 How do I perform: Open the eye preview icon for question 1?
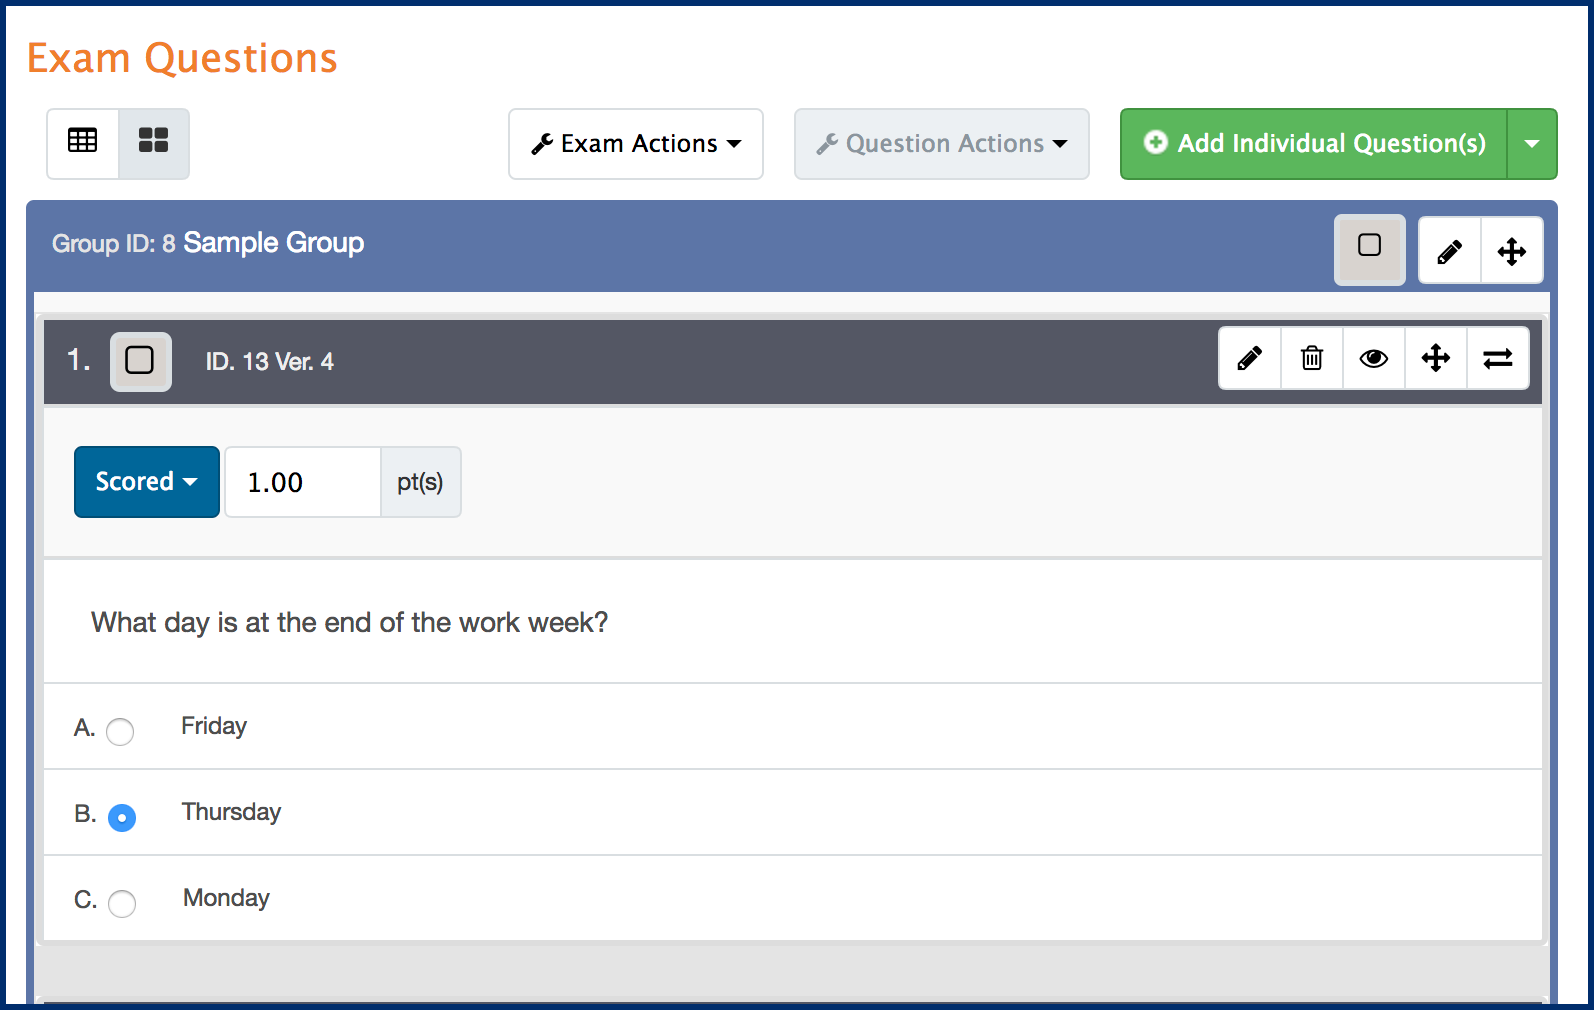1373,358
